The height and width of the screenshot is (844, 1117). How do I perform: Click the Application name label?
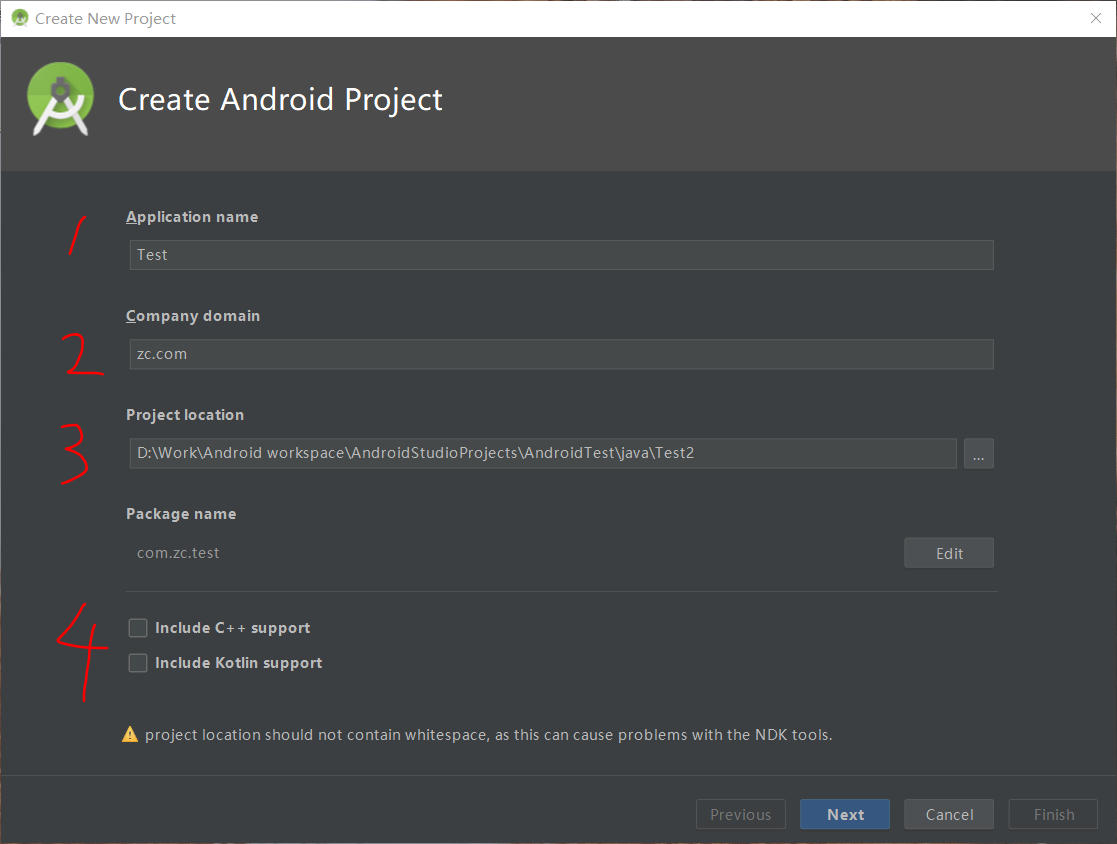click(x=192, y=217)
